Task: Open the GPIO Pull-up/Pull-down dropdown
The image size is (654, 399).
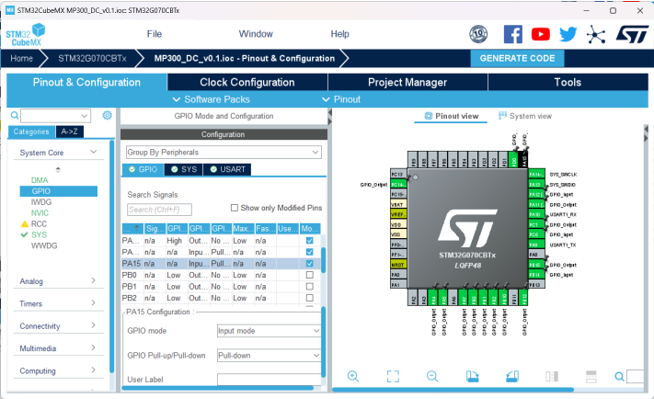Action: [x=269, y=355]
